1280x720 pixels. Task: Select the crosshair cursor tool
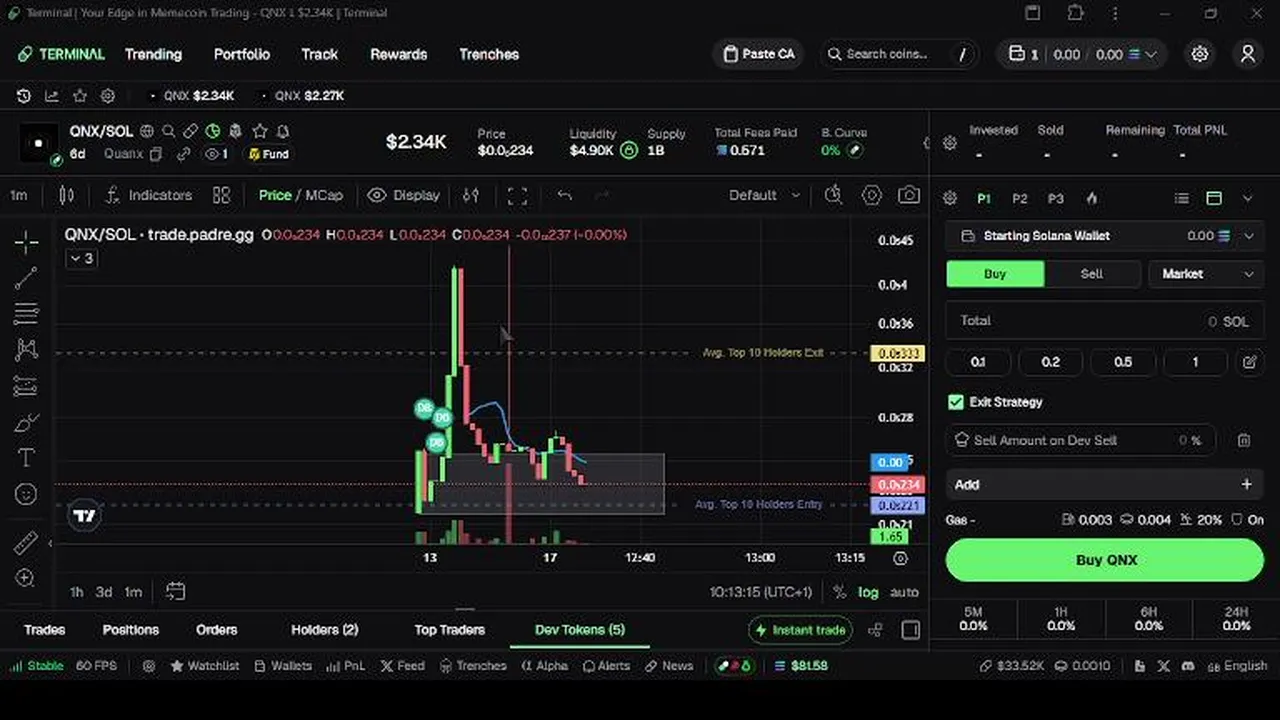coord(27,242)
